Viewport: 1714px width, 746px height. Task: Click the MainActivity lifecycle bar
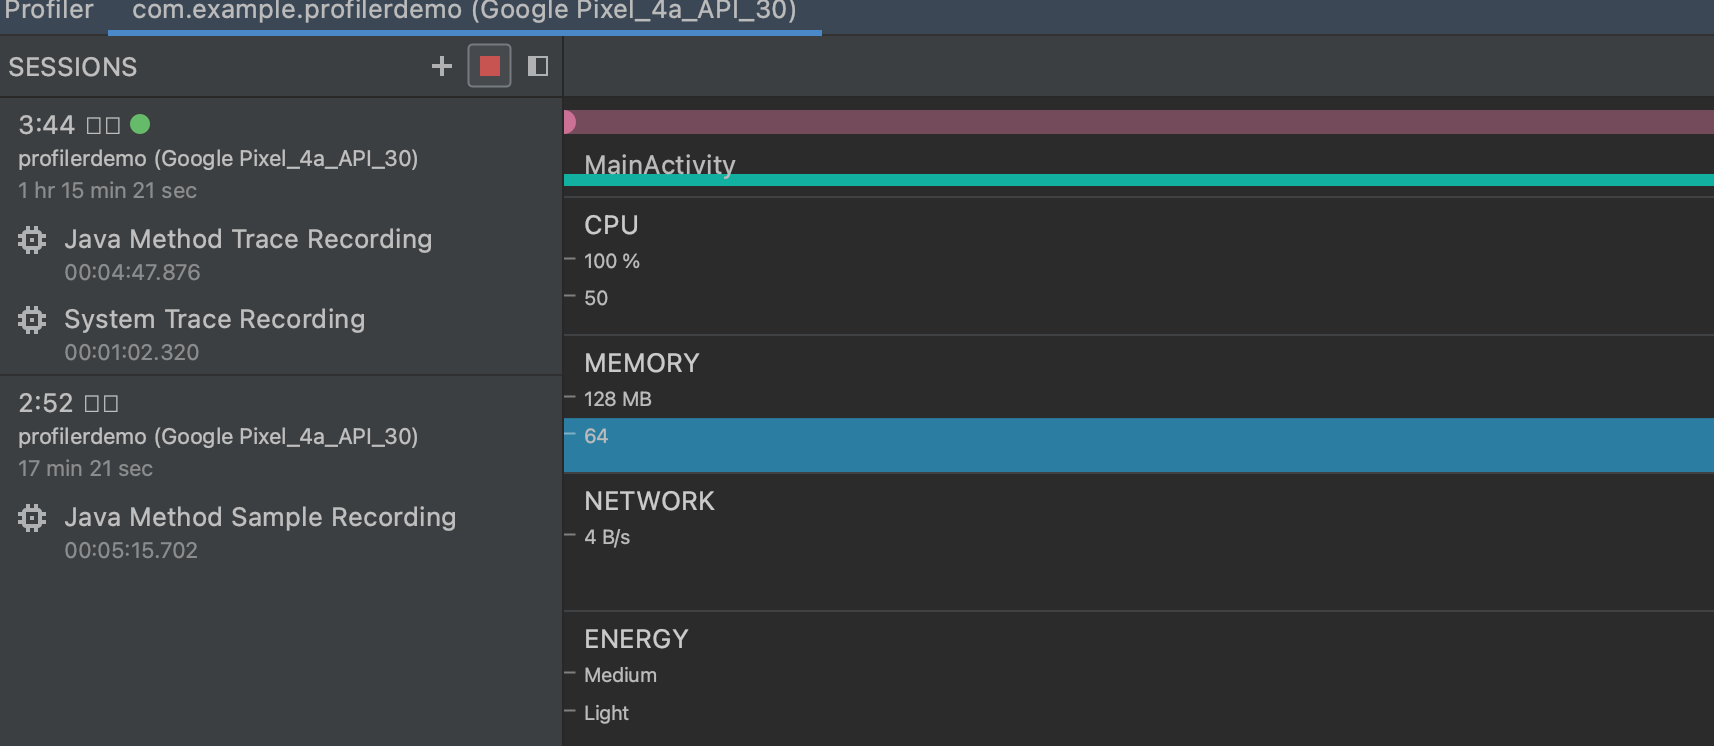click(x=1139, y=180)
